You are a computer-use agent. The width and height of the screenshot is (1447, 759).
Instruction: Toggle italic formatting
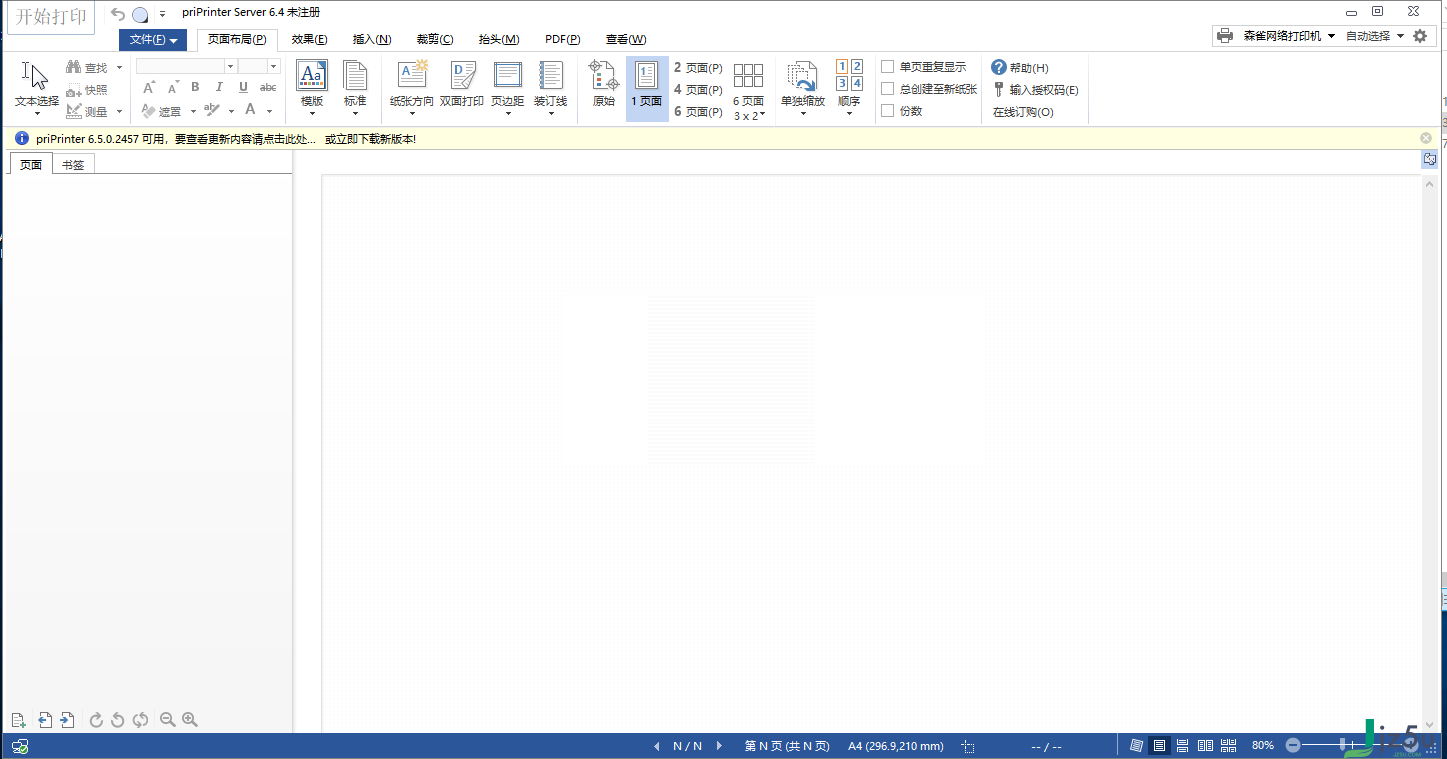pyautogui.click(x=219, y=88)
